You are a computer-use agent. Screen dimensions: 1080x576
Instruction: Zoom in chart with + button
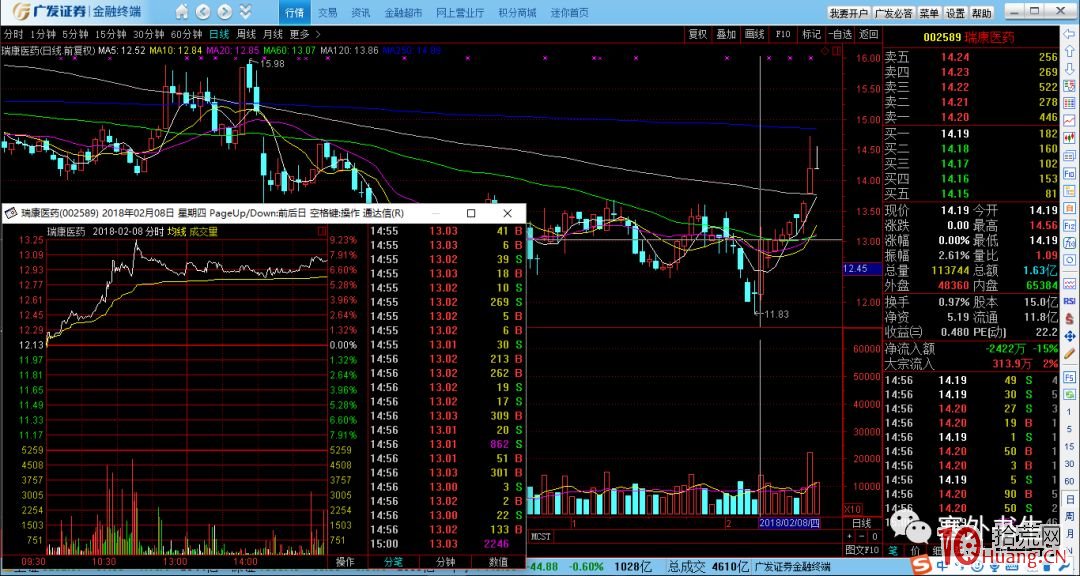tap(851, 536)
